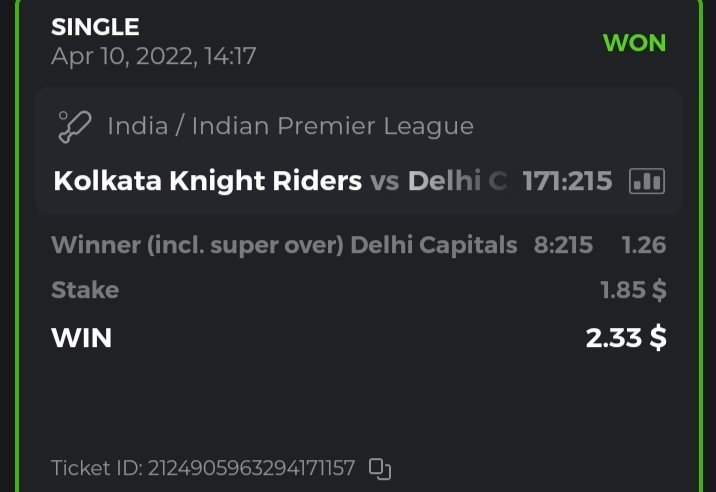
Task: Click the 8:215 score at bet time
Action: click(x=563, y=245)
